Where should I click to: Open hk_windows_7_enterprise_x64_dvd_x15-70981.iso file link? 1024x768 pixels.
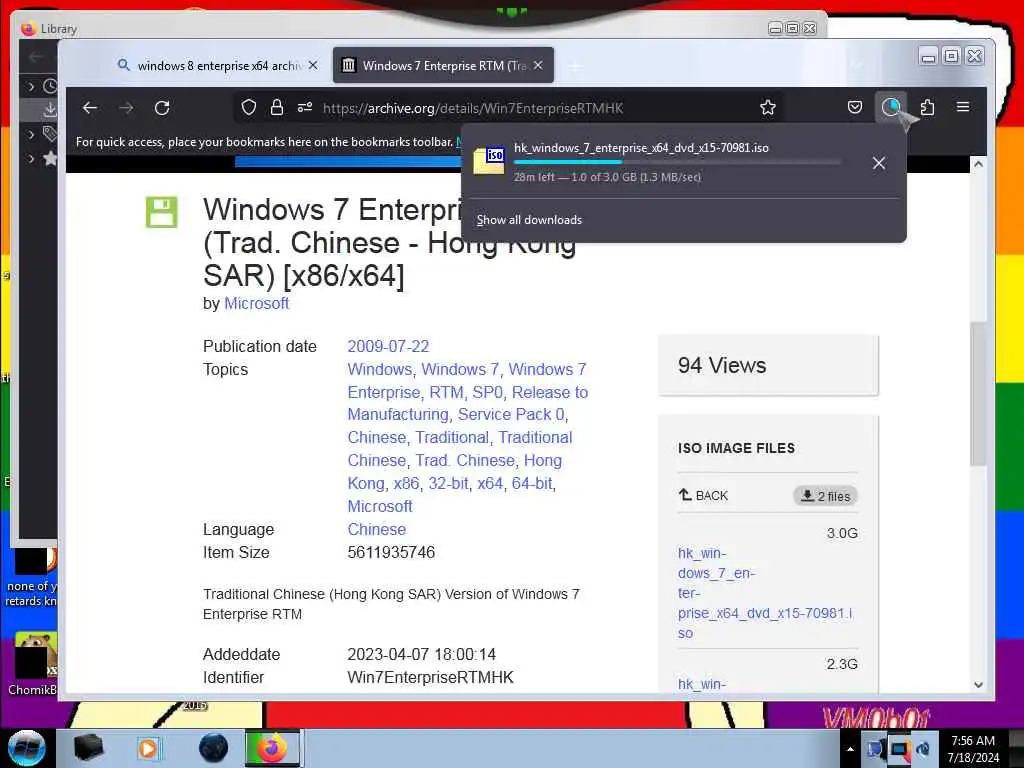click(x=765, y=593)
